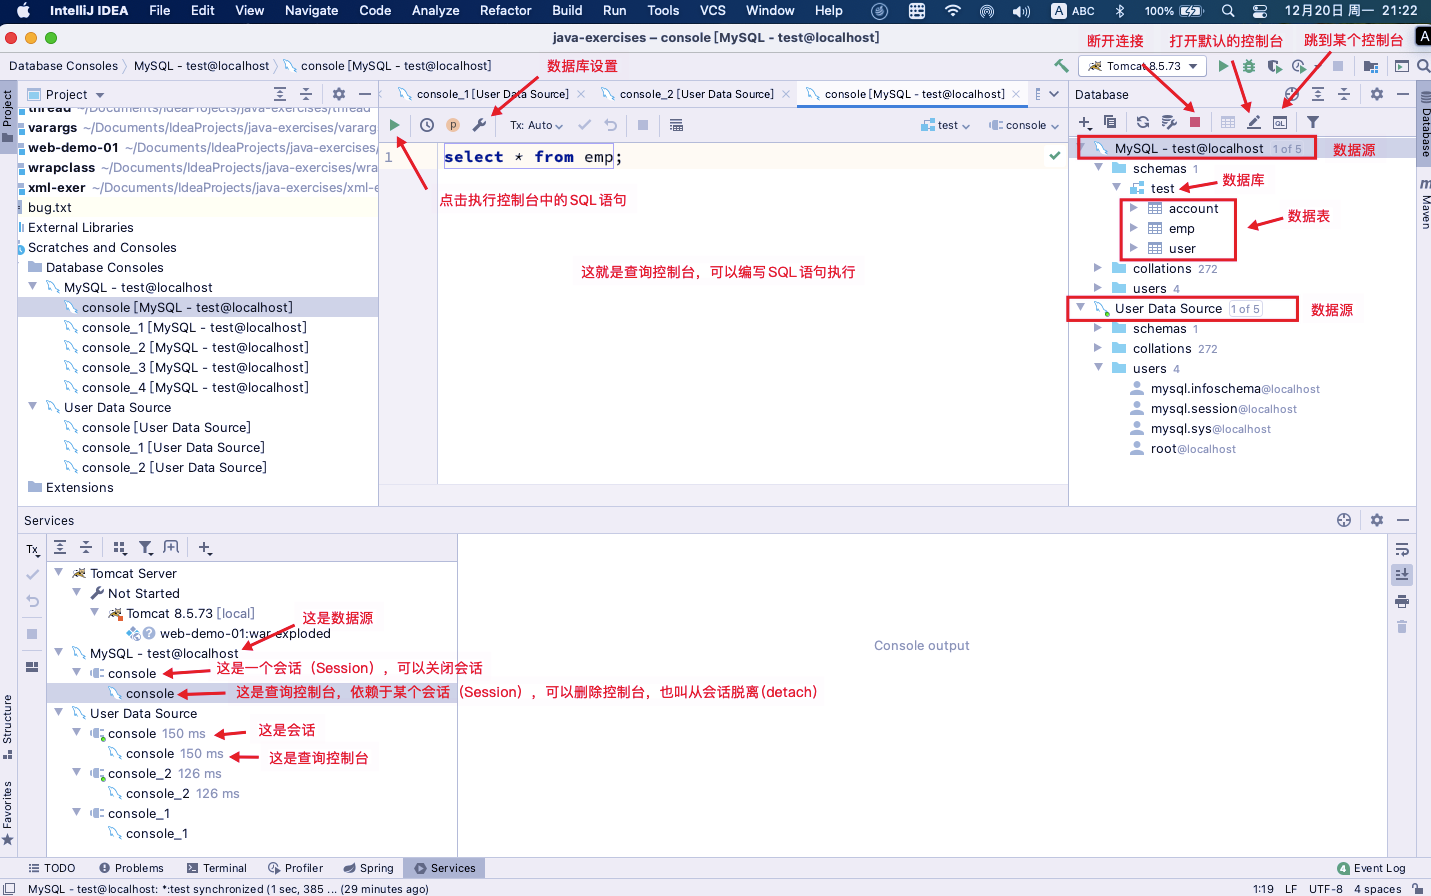Execute the SQL statement with the green arrow
The height and width of the screenshot is (896, 1431).
tap(395, 125)
